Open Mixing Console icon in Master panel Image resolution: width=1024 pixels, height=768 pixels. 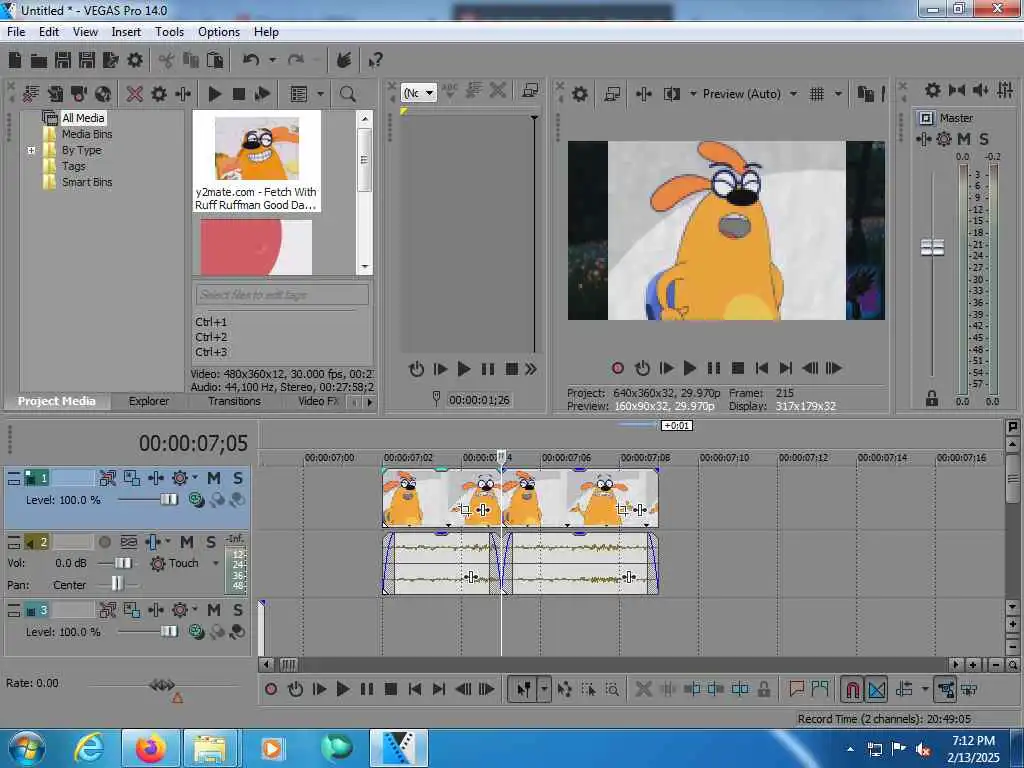coord(1005,90)
